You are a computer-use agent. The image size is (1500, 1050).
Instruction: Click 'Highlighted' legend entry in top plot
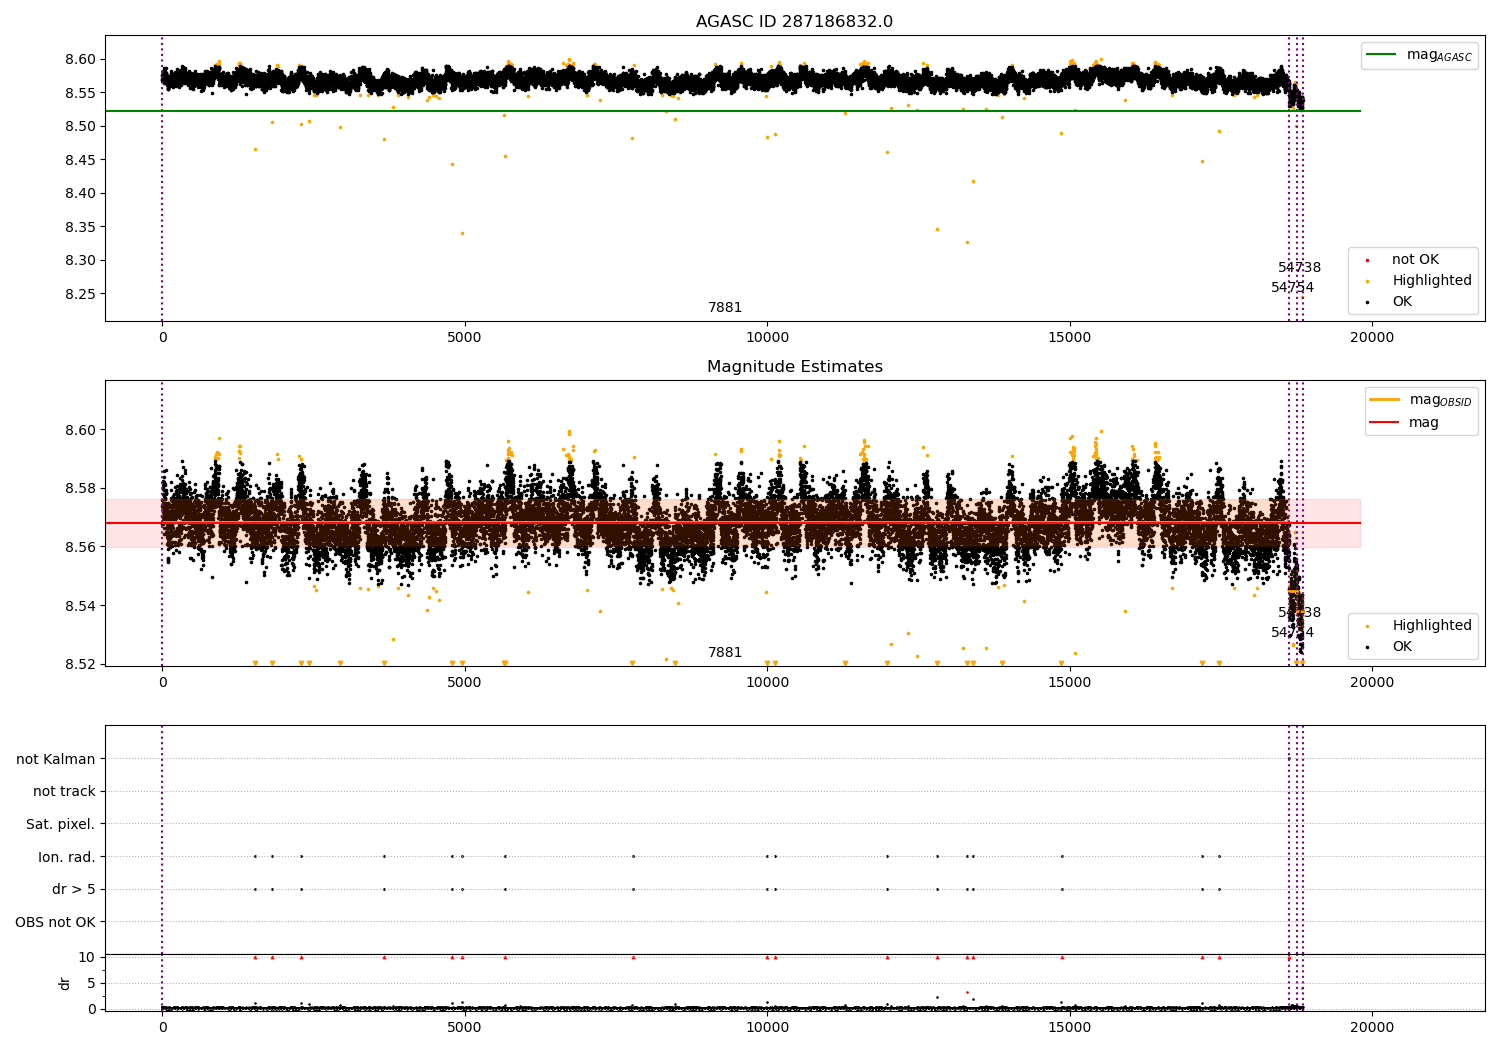coord(1431,281)
